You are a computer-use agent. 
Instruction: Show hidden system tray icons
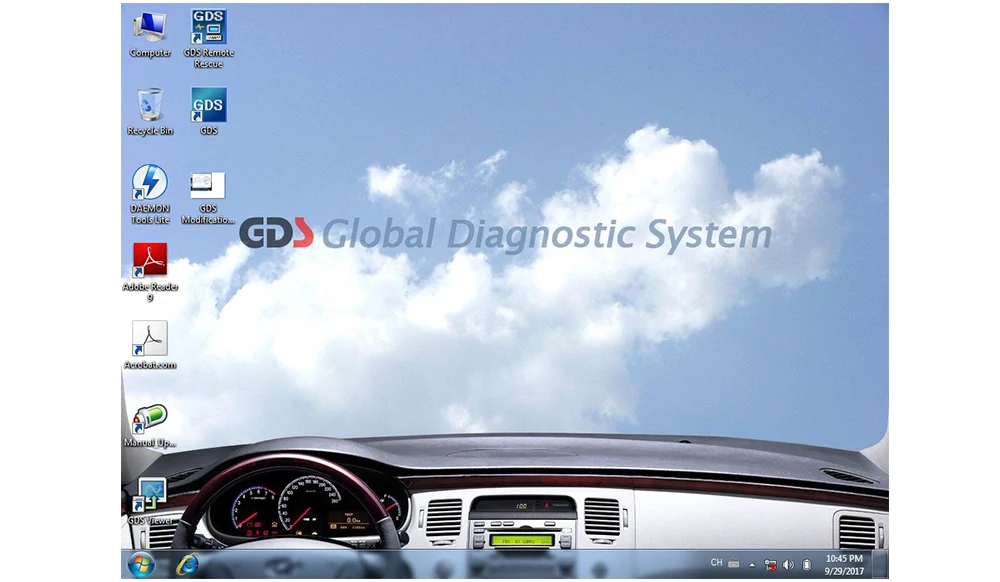[752, 565]
